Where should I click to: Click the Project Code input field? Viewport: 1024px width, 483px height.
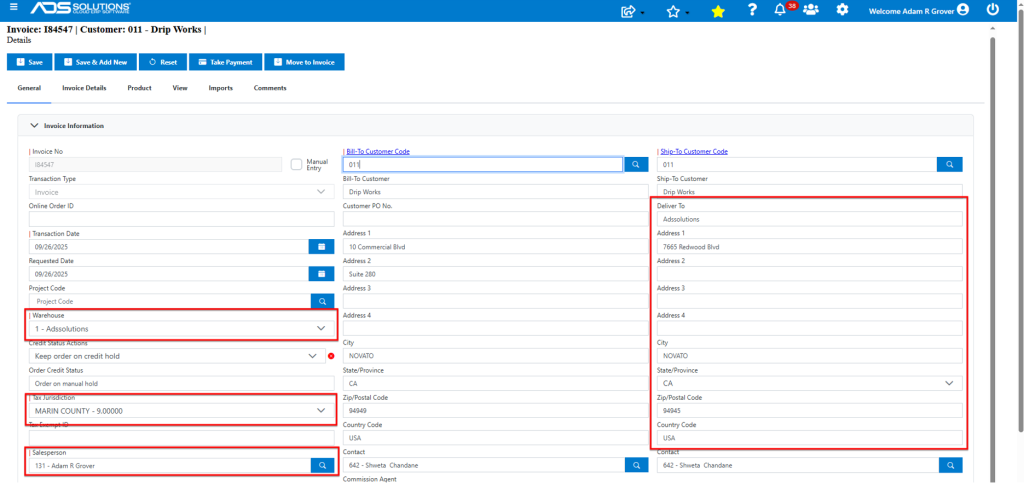(x=169, y=302)
